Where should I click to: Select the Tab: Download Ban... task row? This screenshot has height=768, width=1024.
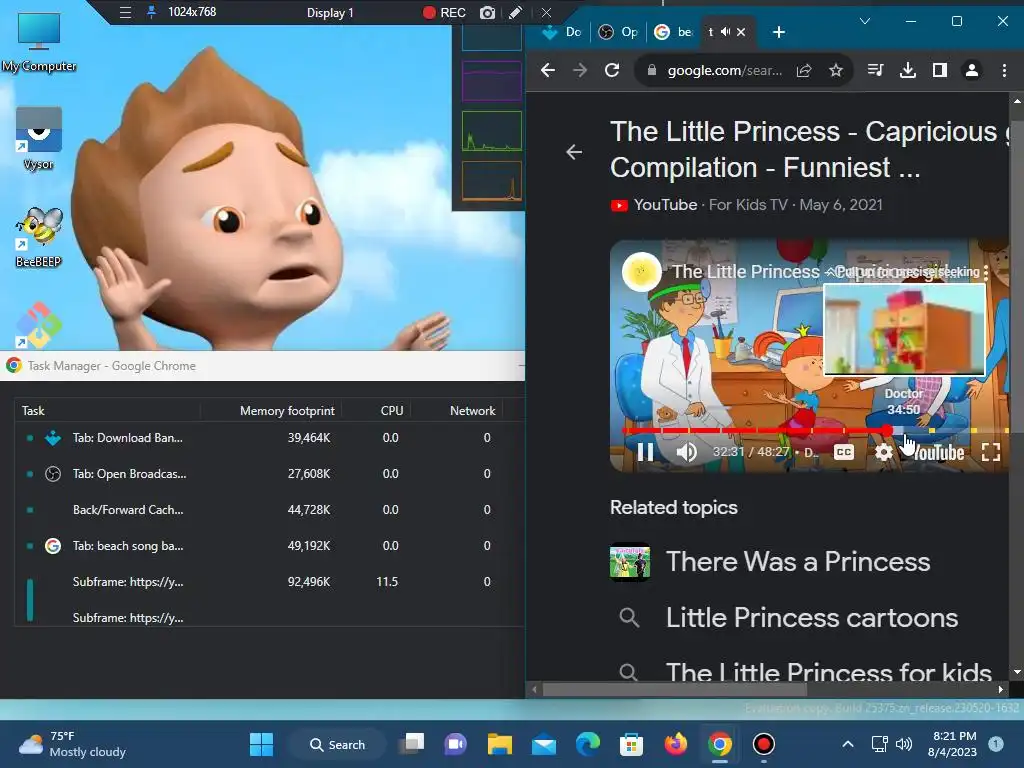(x=269, y=438)
